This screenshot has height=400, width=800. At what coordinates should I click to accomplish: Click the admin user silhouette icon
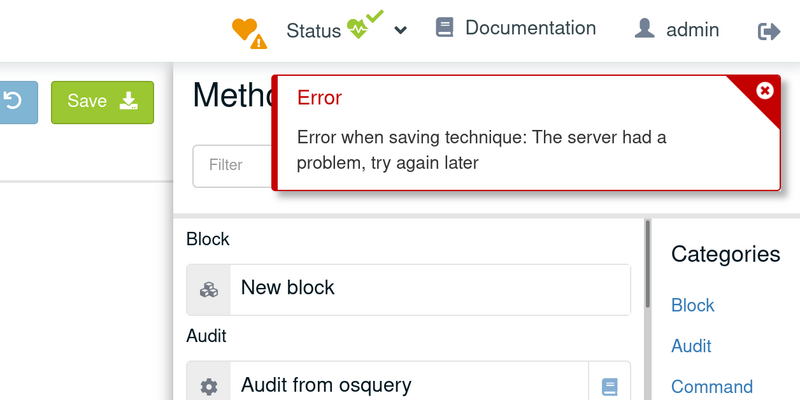point(644,28)
